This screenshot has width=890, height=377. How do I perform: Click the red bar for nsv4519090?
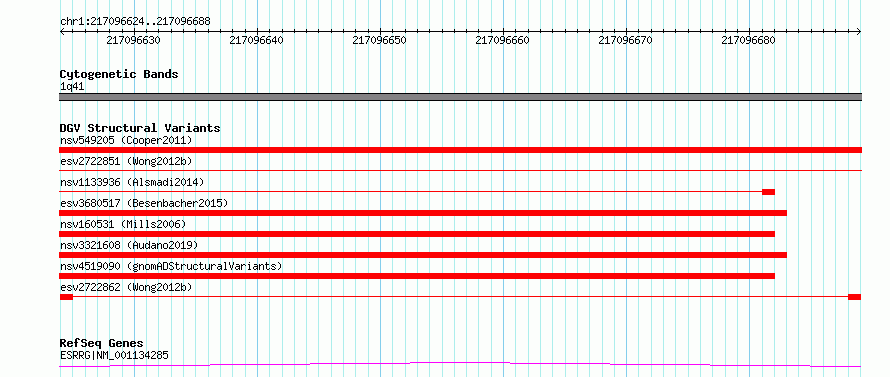[x=417, y=276]
